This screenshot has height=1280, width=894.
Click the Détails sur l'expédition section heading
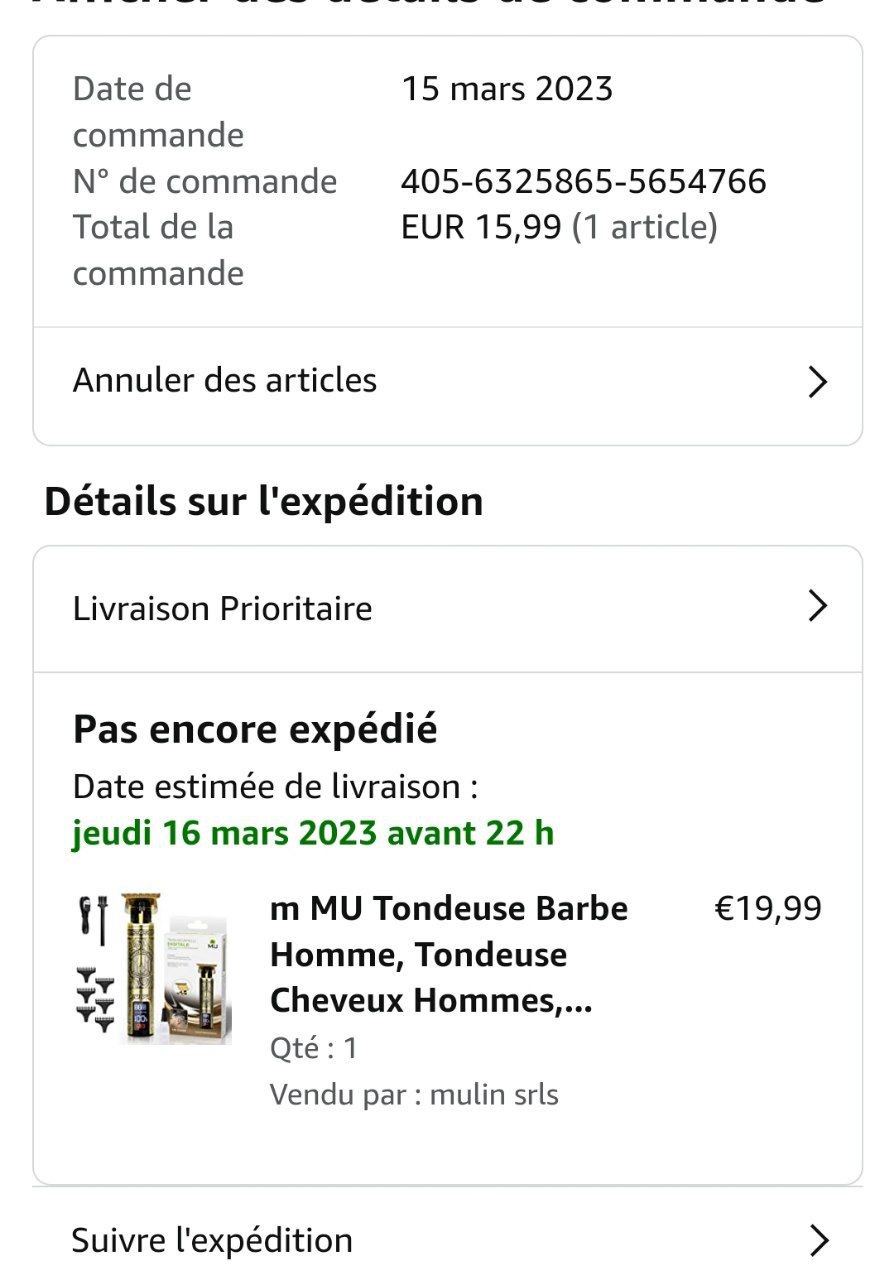pos(264,501)
